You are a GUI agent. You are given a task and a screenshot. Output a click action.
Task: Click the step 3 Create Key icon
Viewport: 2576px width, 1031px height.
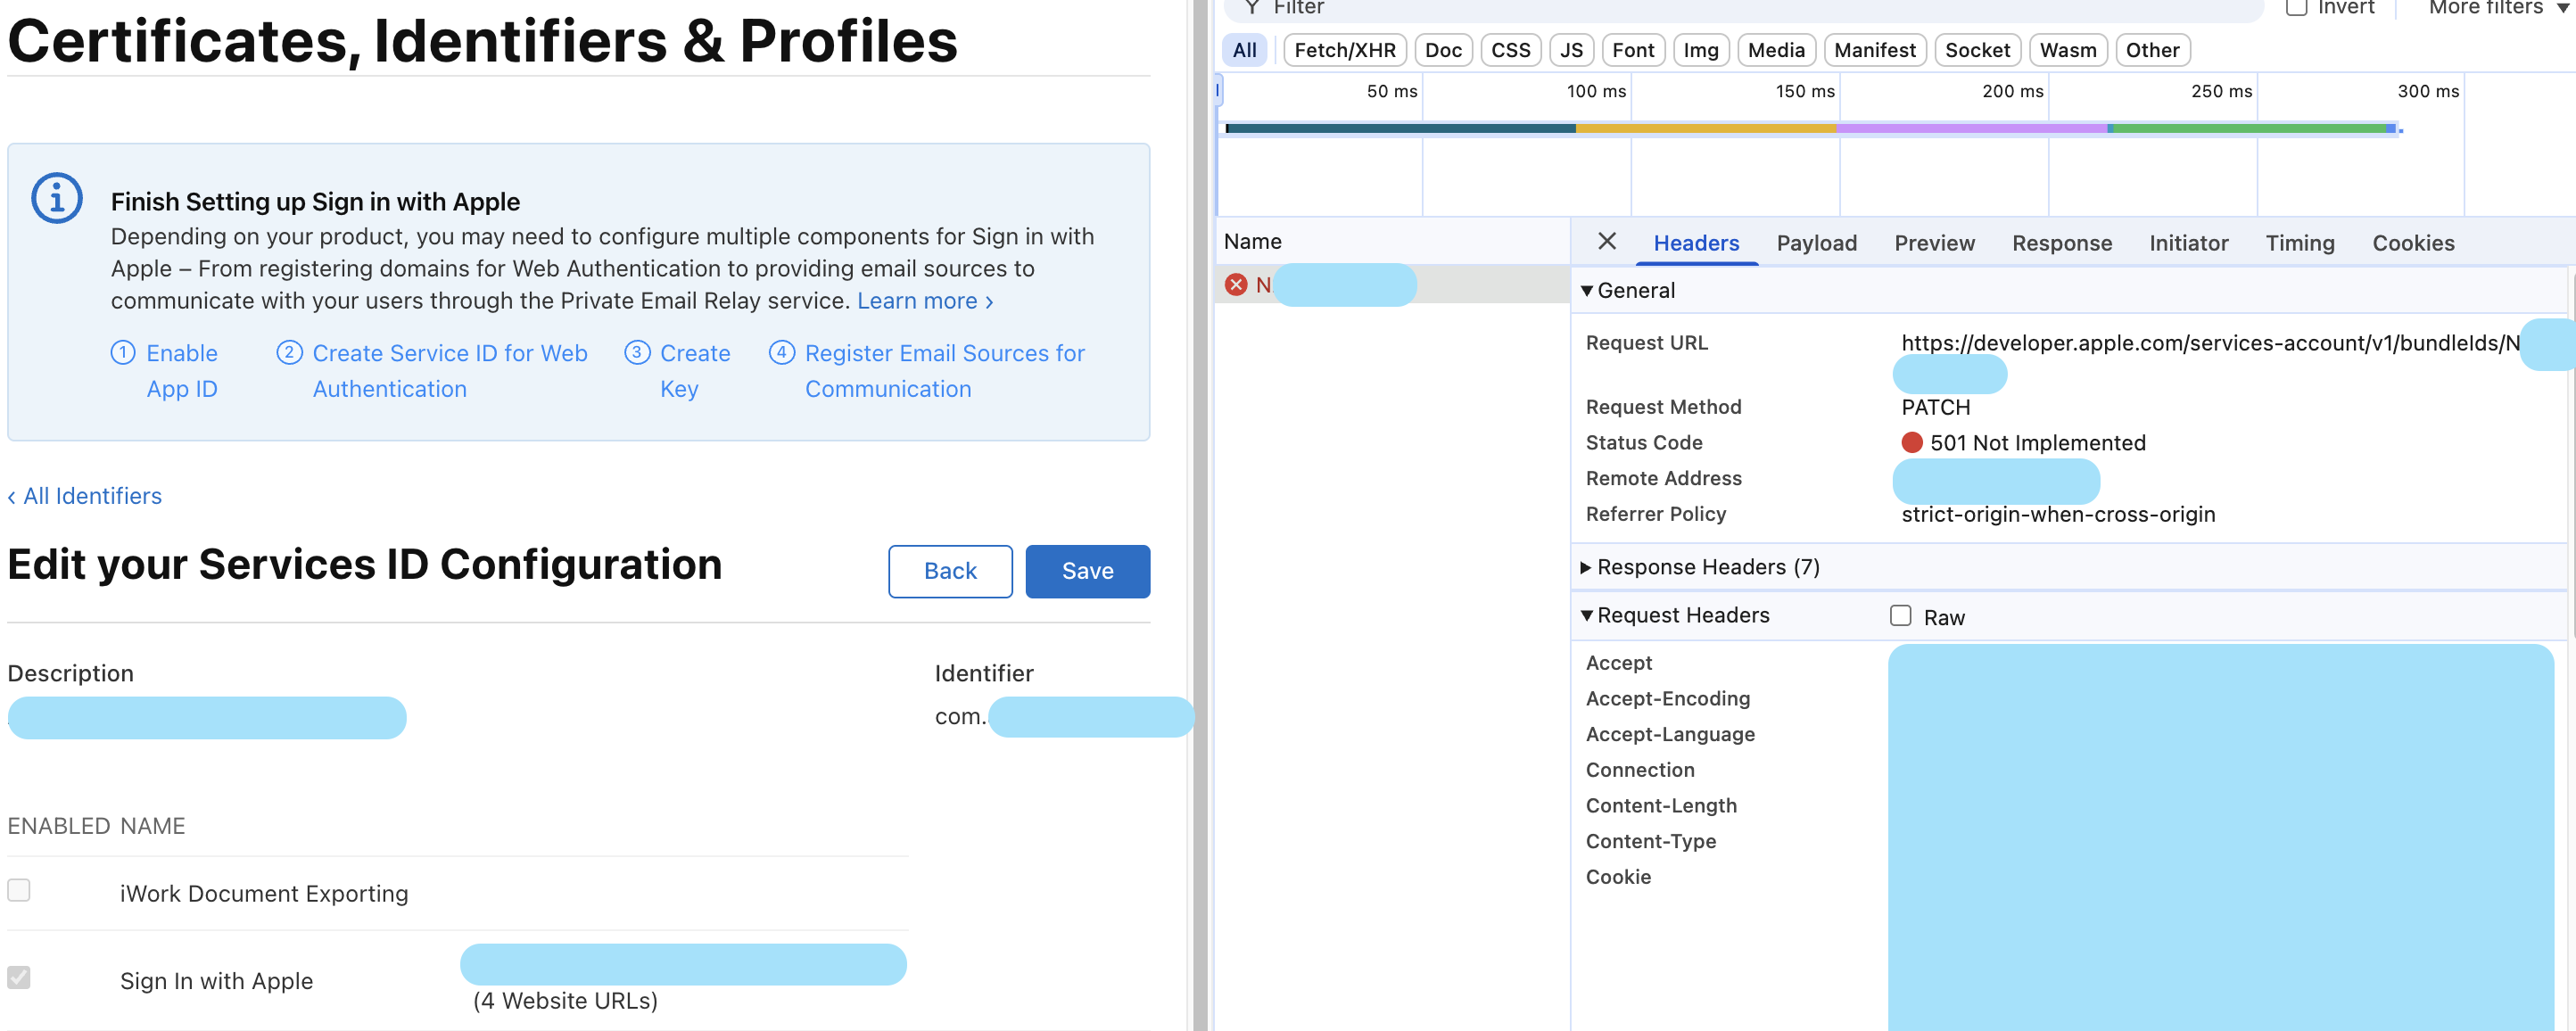tap(637, 352)
